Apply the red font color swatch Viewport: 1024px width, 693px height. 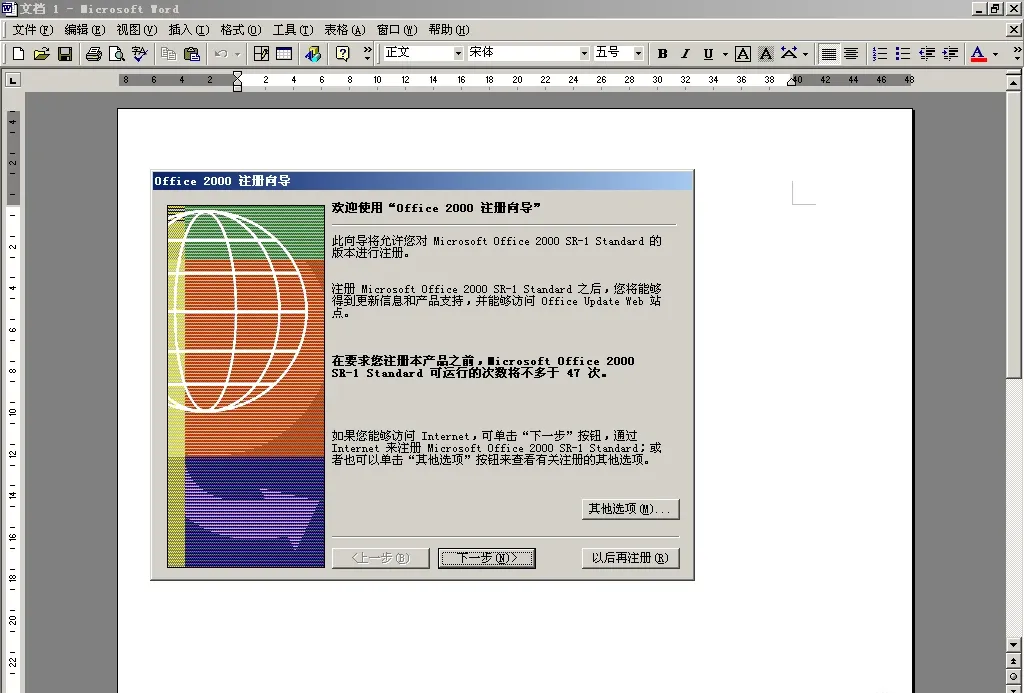point(978,54)
